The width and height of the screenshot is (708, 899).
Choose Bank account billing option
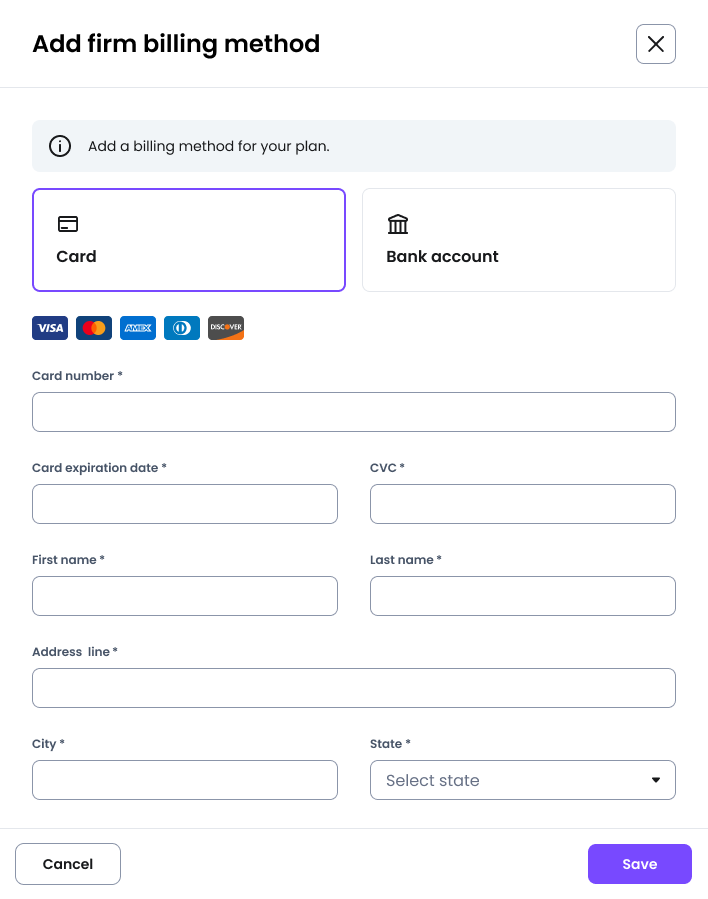coord(518,240)
